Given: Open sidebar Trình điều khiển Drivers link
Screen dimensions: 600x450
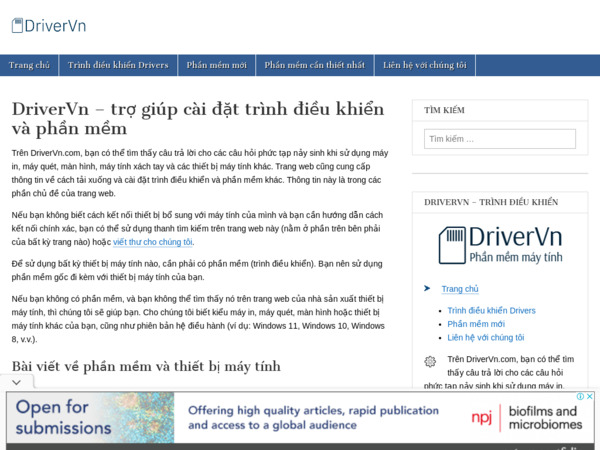Looking at the screenshot, I should 491,310.
